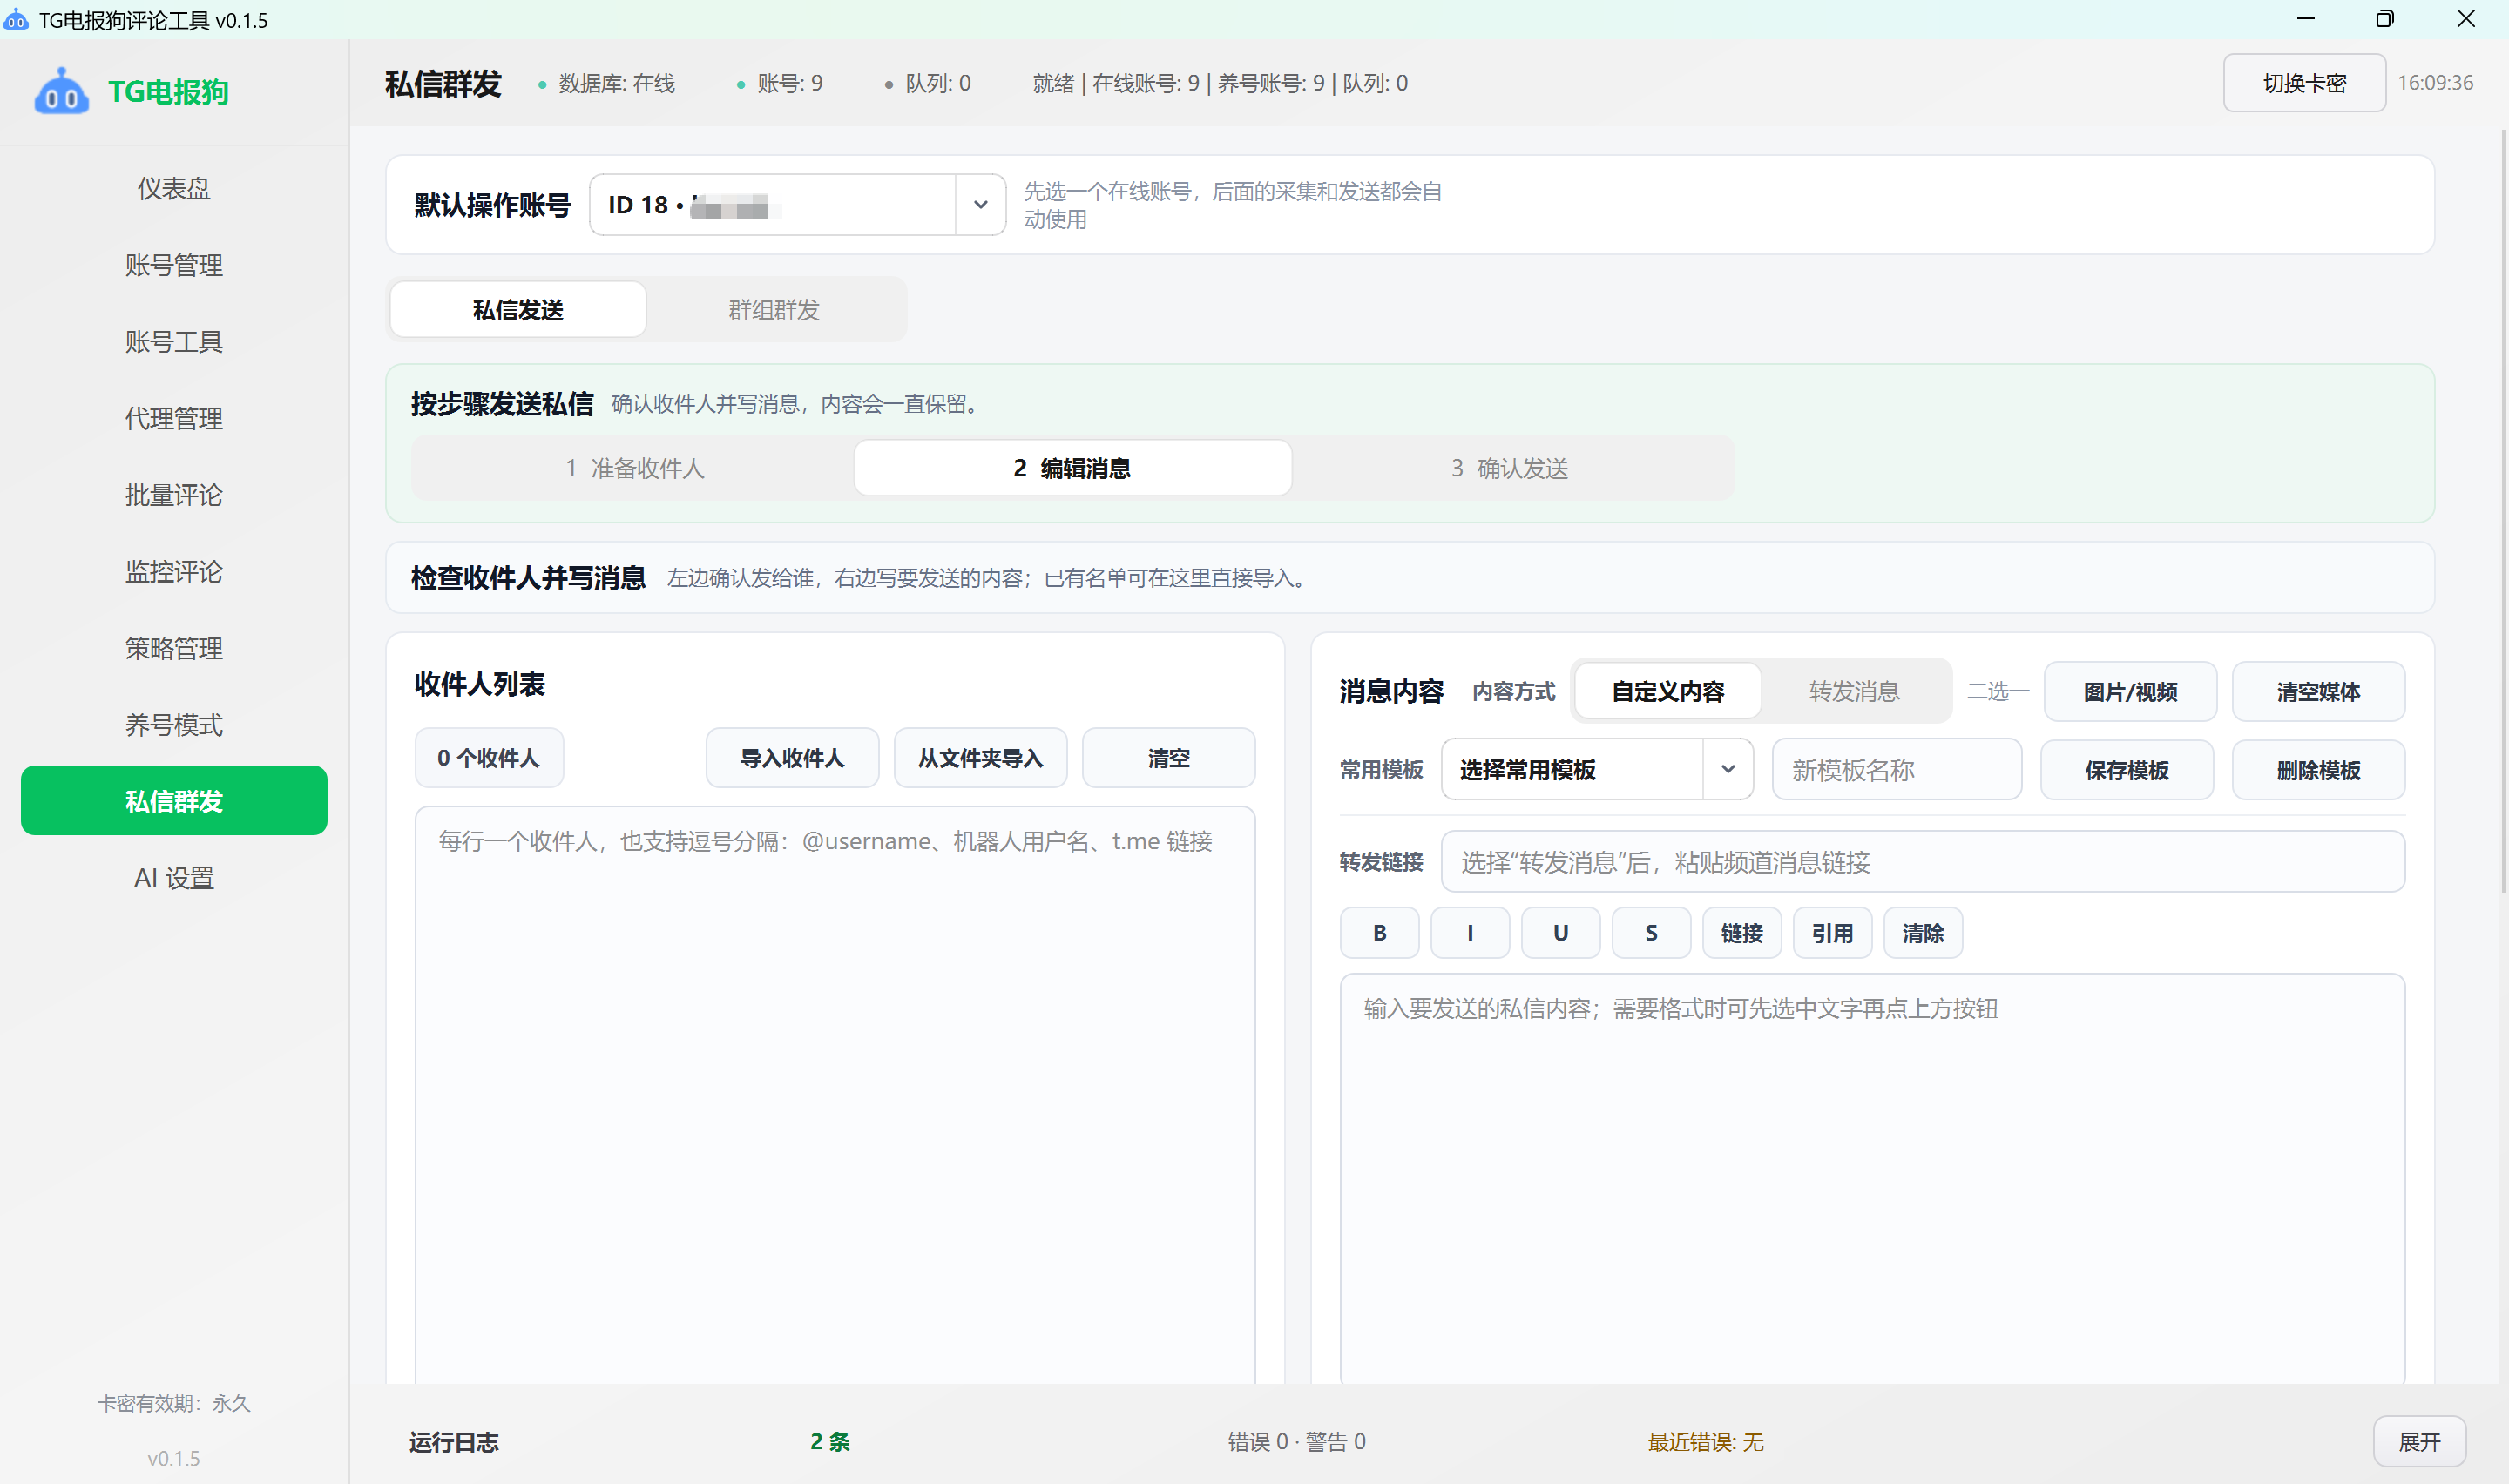Click the 删除模板 button

2318,770
